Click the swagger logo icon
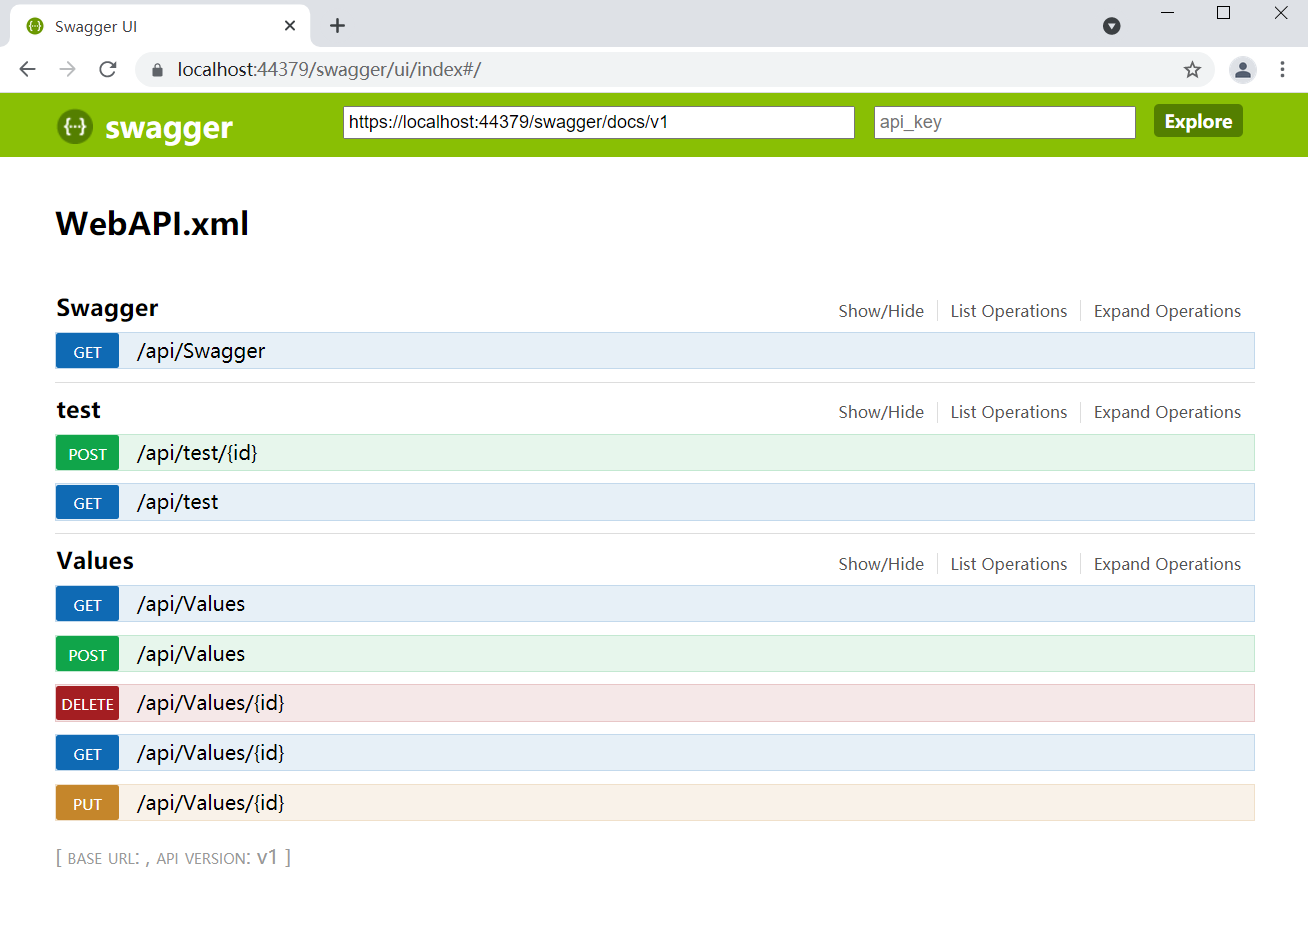Image resolution: width=1308 pixels, height=942 pixels. point(75,126)
